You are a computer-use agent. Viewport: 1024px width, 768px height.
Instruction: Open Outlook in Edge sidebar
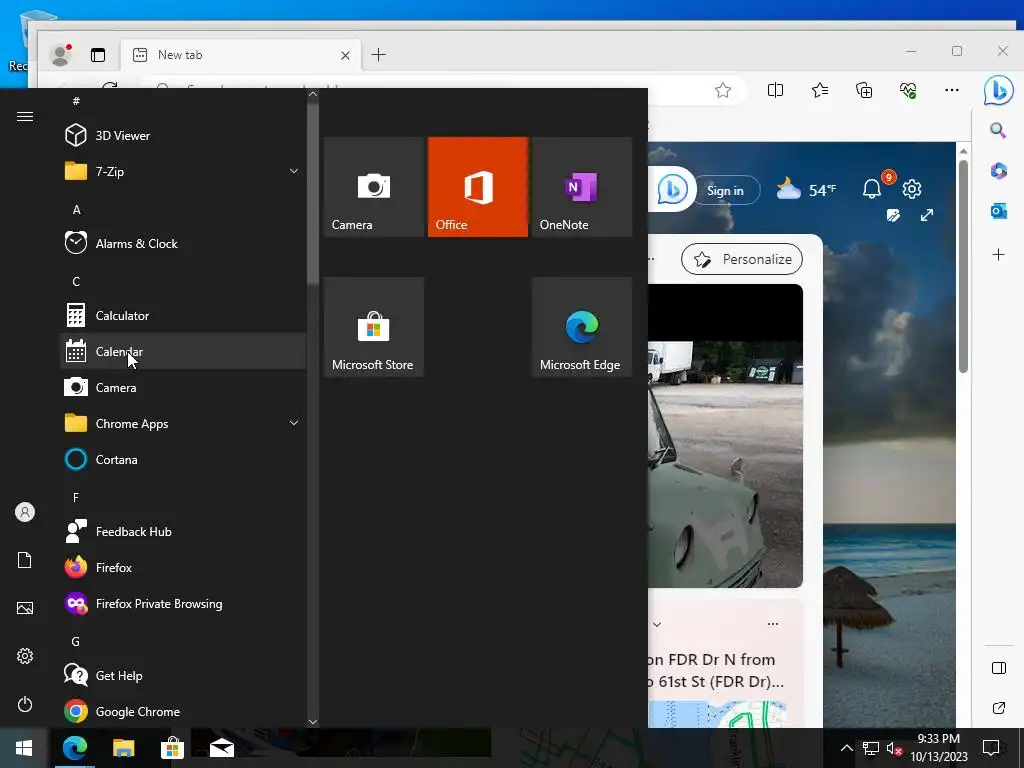tap(998, 212)
